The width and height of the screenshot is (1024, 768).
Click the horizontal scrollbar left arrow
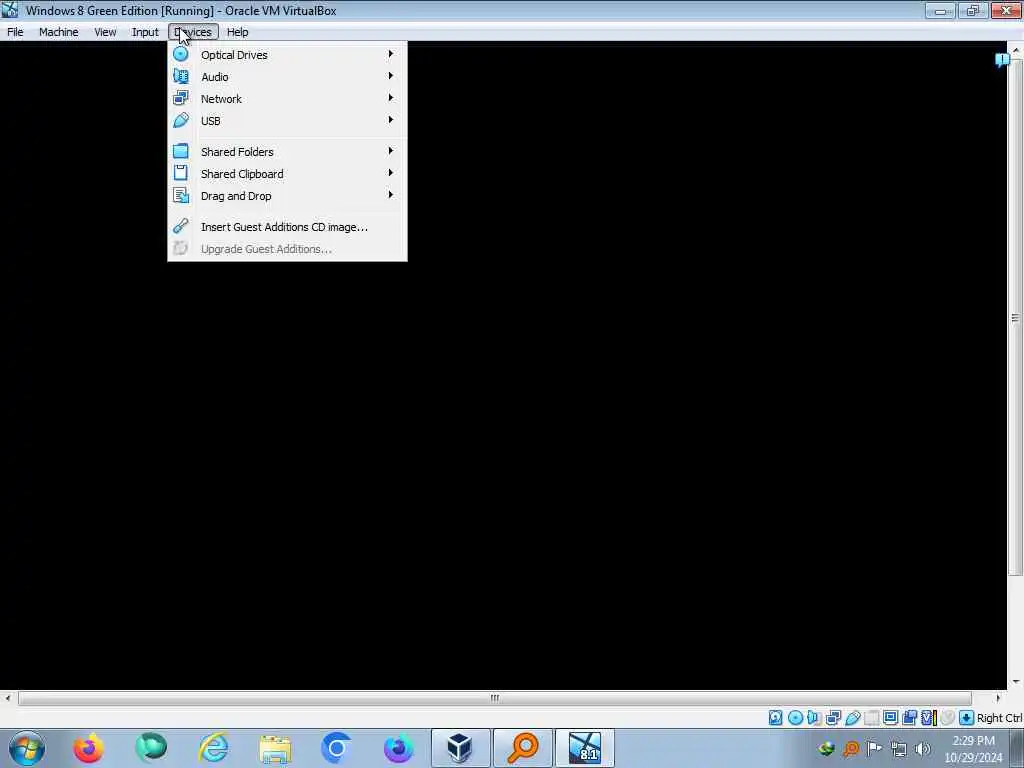7,698
